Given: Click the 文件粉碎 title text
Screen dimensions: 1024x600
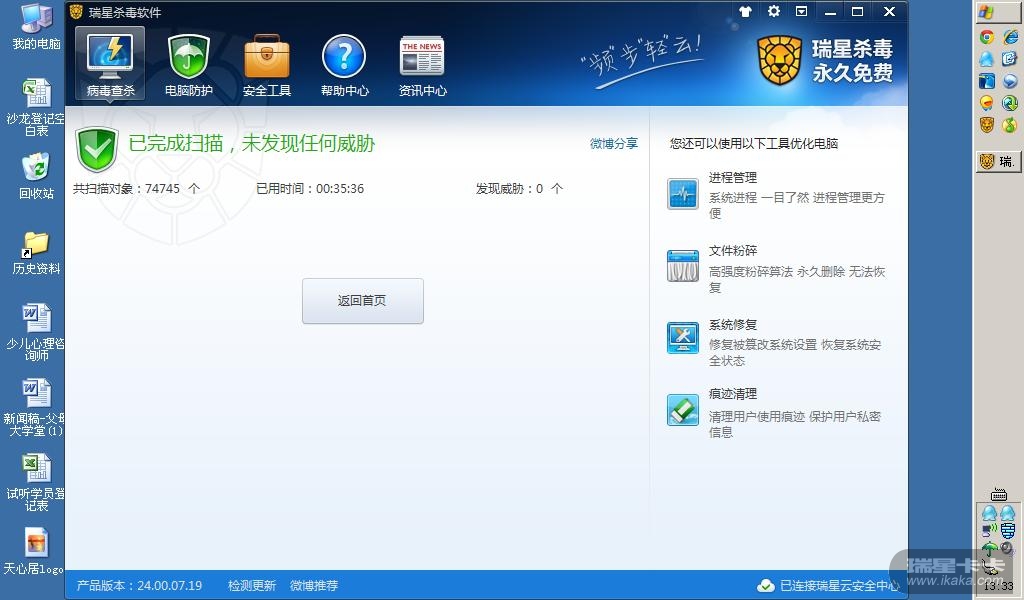Looking at the screenshot, I should coord(733,251).
